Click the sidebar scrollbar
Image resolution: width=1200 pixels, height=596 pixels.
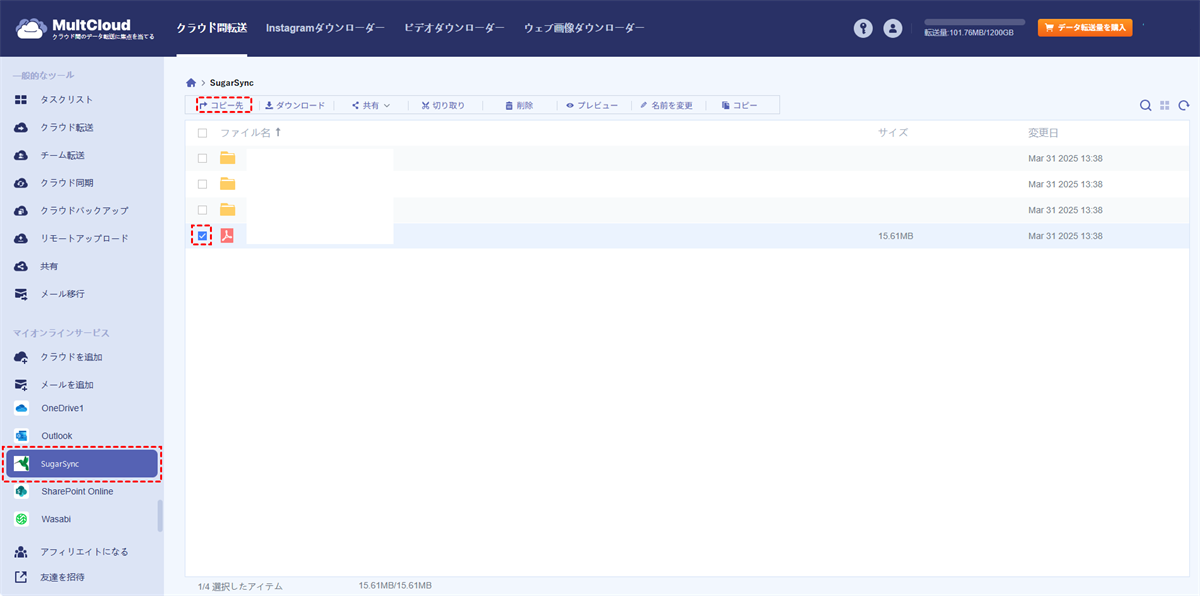click(160, 516)
